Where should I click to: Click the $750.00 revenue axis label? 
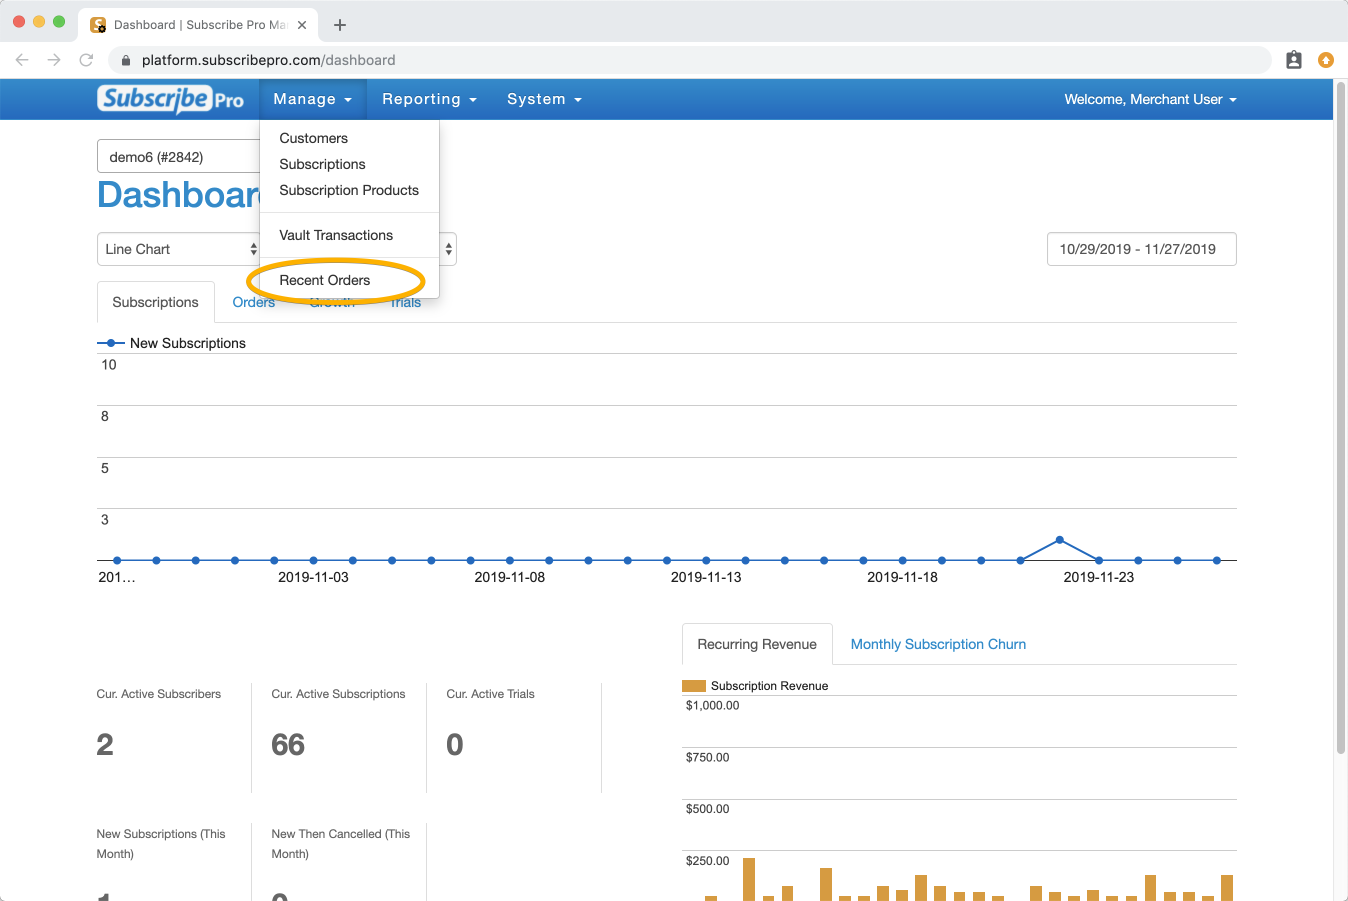click(x=708, y=757)
